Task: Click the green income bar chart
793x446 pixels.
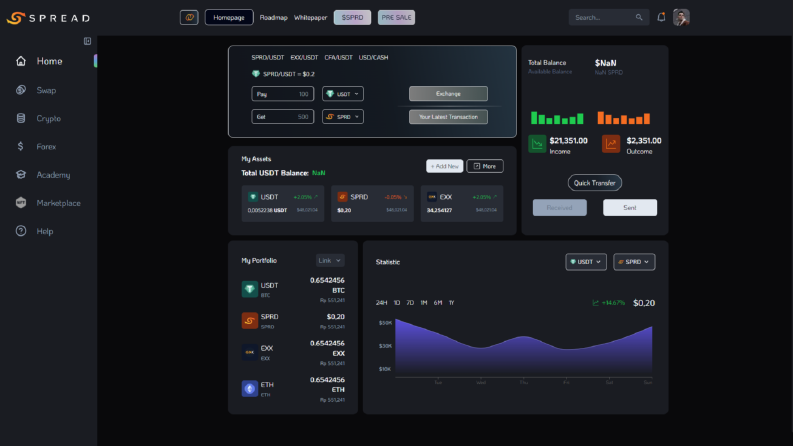Action: tap(557, 118)
